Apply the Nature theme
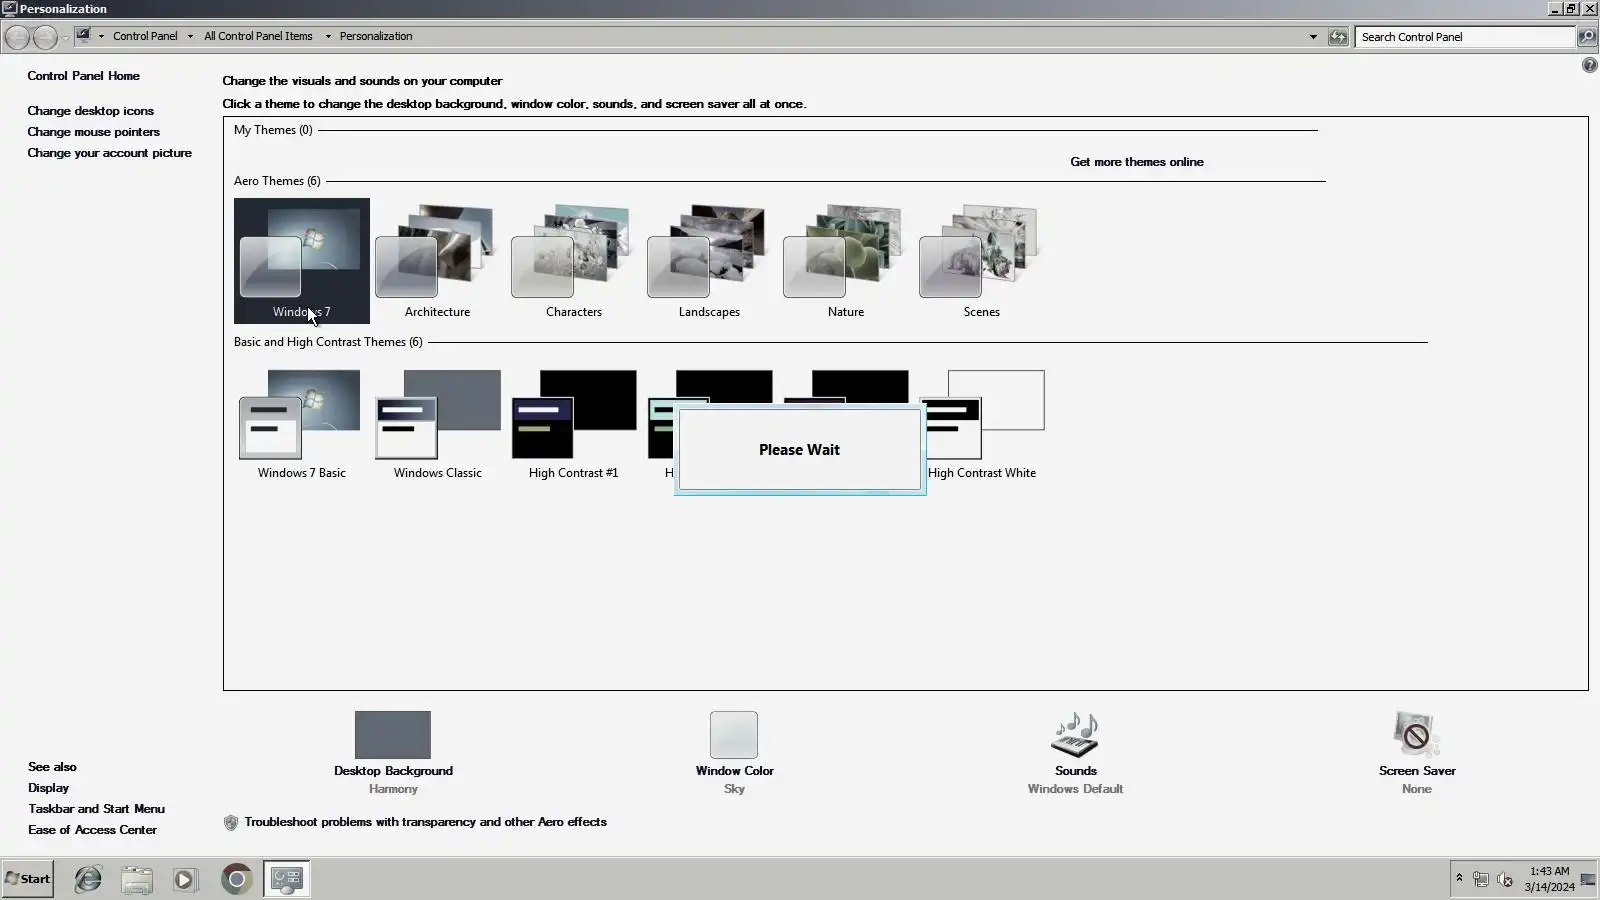The height and width of the screenshot is (900, 1600). tap(845, 260)
